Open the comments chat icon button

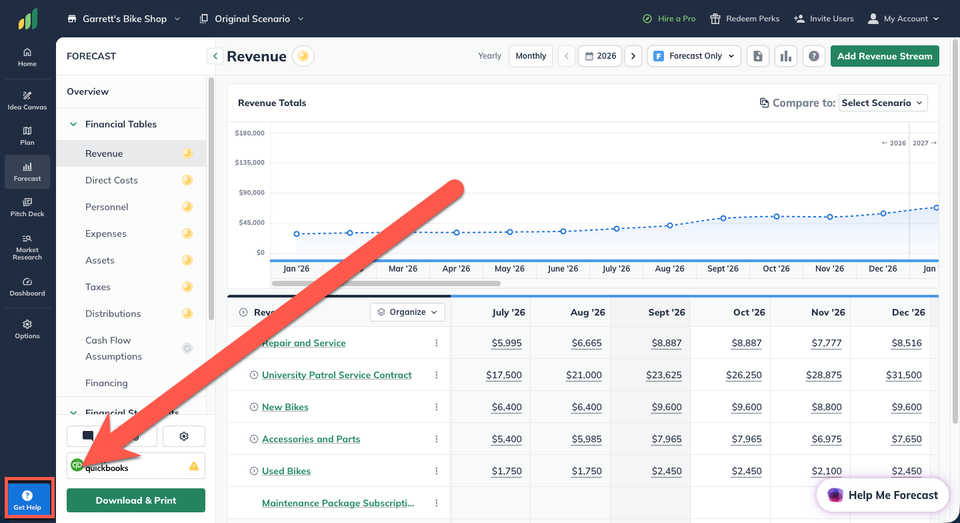[x=88, y=436]
